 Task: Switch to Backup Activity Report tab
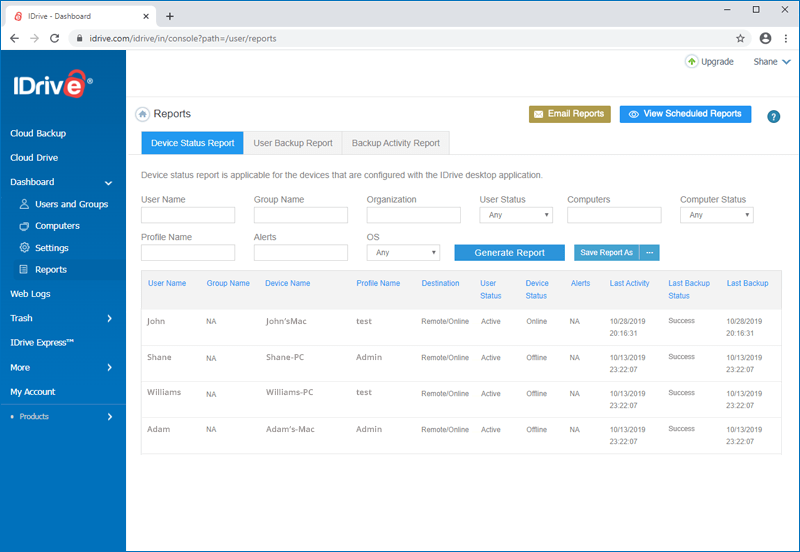tap(395, 143)
